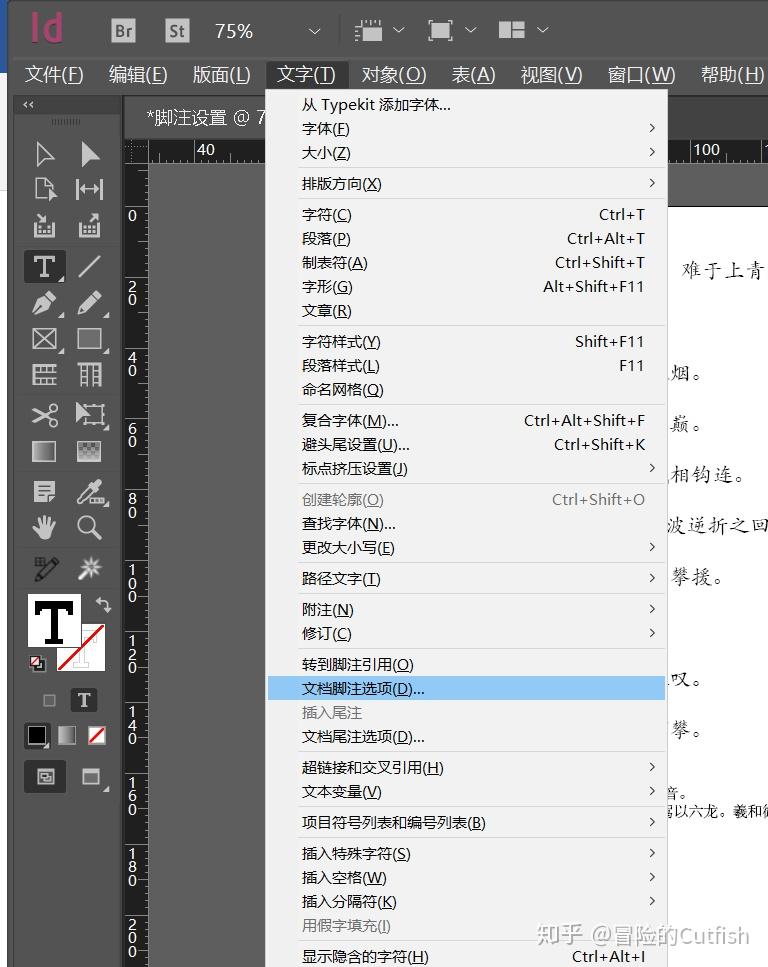Select the Gradient Swatch tool
This screenshot has width=768, height=967.
[x=44, y=451]
